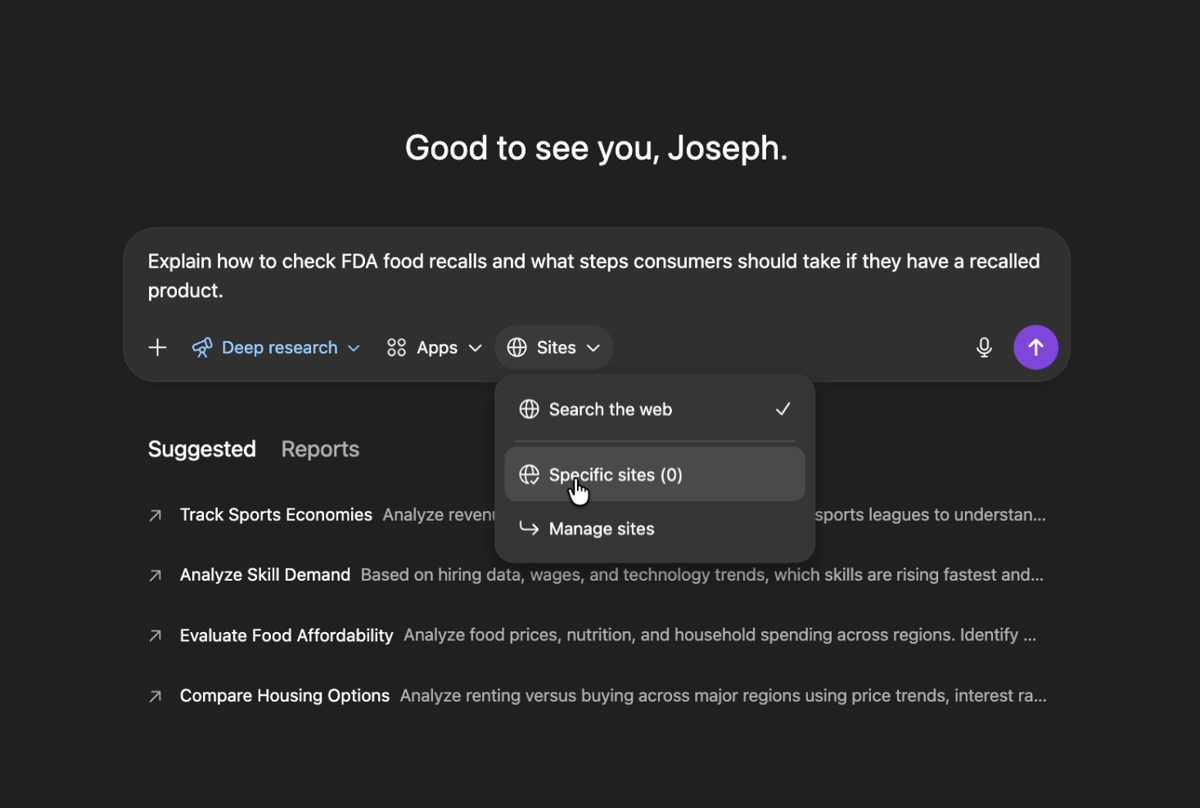Click the diagonal arrow beside Compare Housing Options
The height and width of the screenshot is (808, 1200).
(155, 695)
